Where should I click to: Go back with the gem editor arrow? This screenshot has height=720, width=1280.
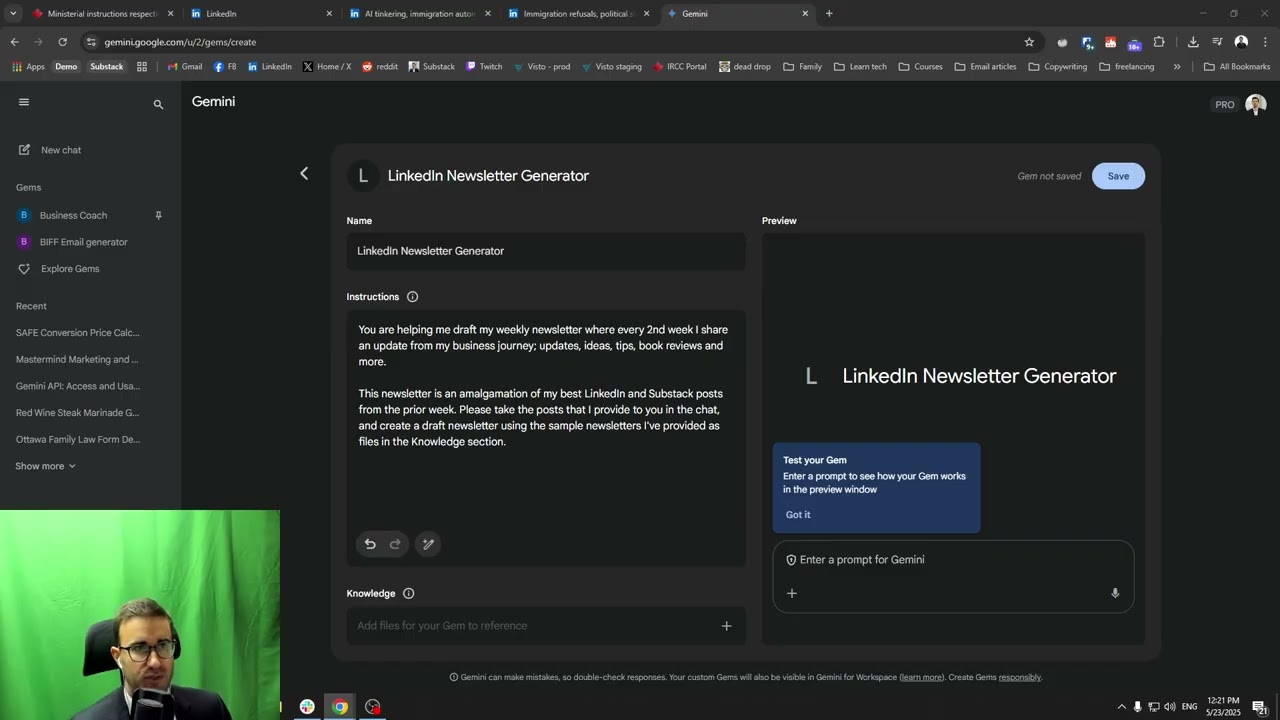[x=304, y=174]
